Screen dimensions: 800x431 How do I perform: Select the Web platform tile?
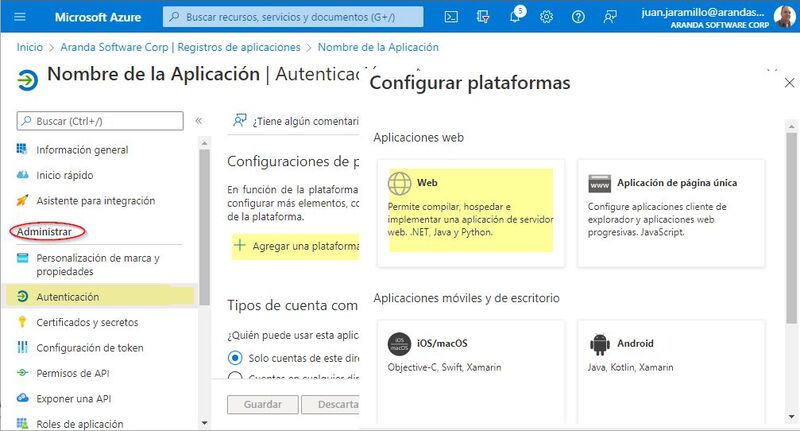click(x=471, y=213)
